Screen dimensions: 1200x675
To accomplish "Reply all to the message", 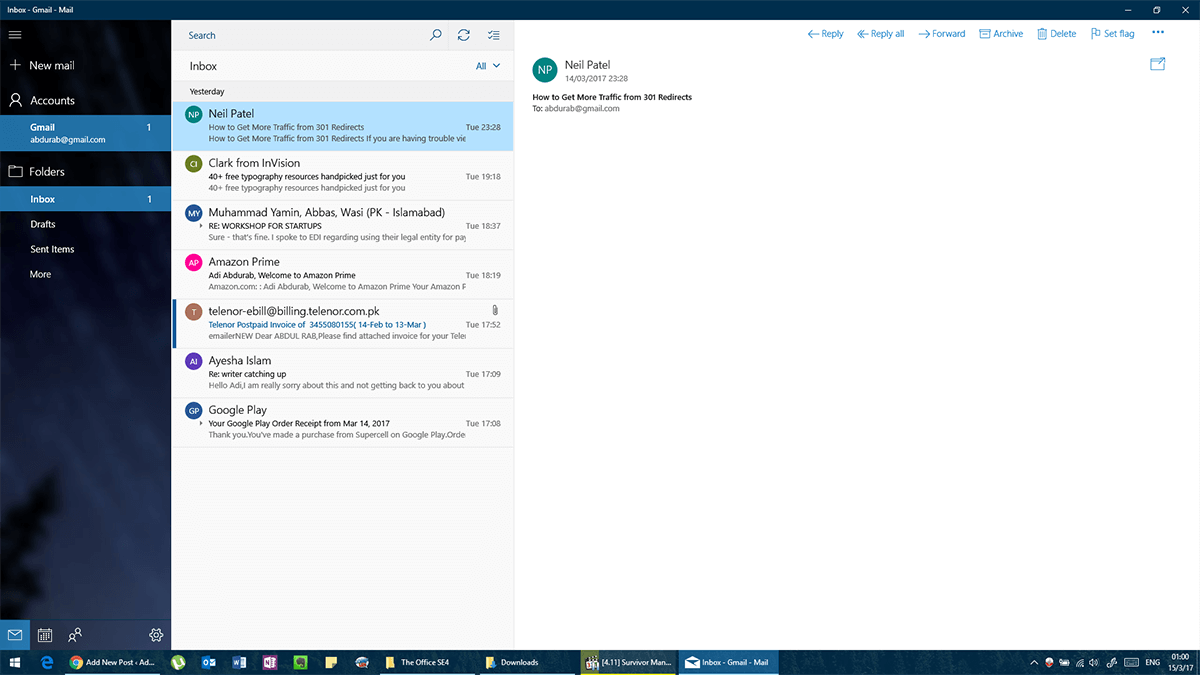I will [880, 34].
